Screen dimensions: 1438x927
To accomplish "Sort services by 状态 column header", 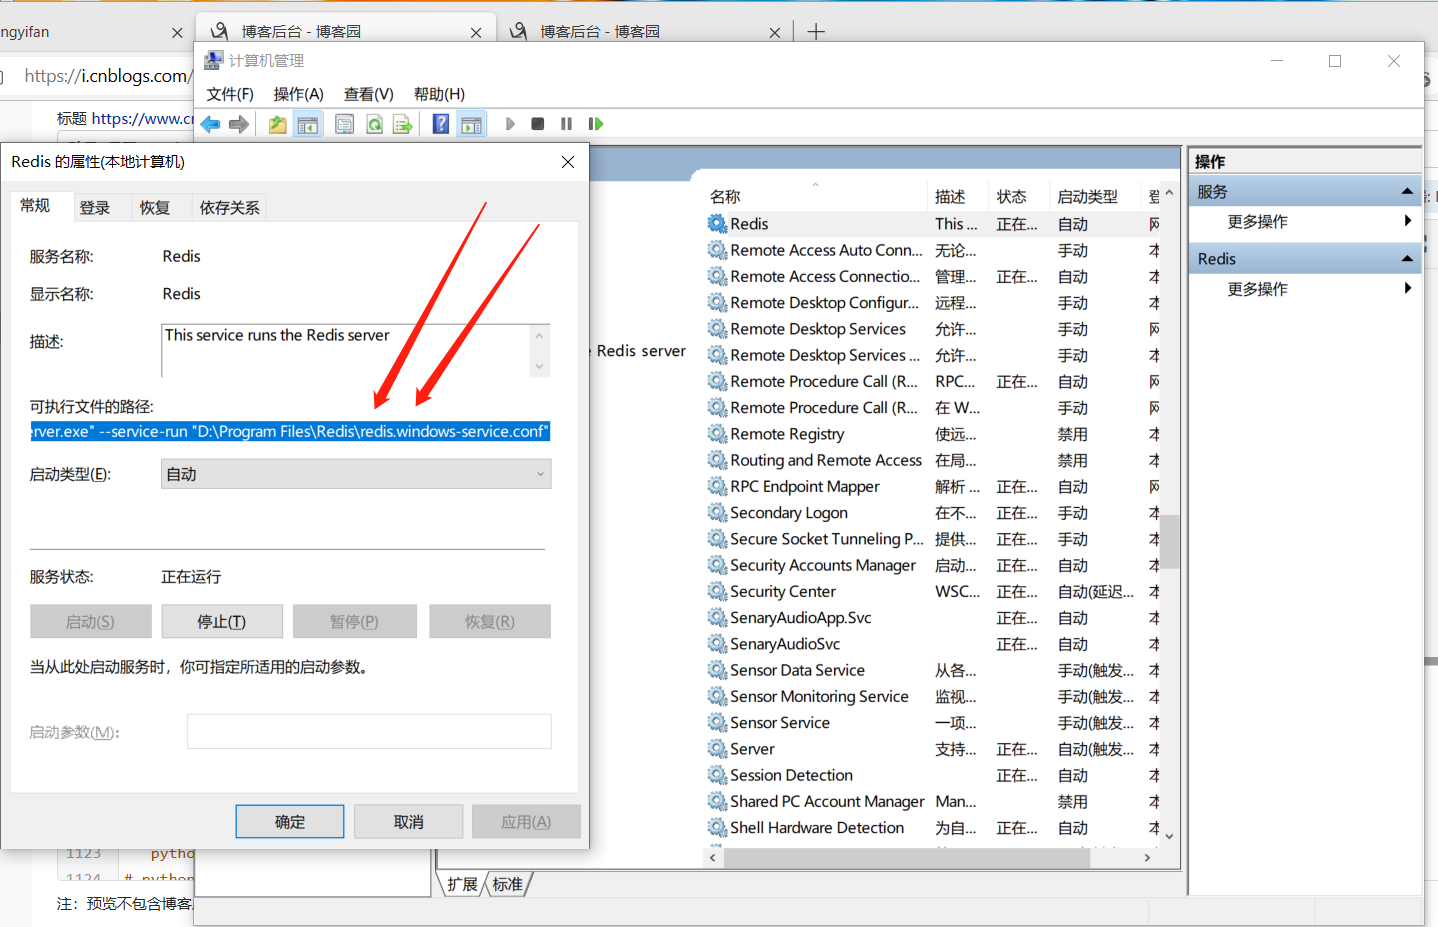I will tap(1018, 196).
